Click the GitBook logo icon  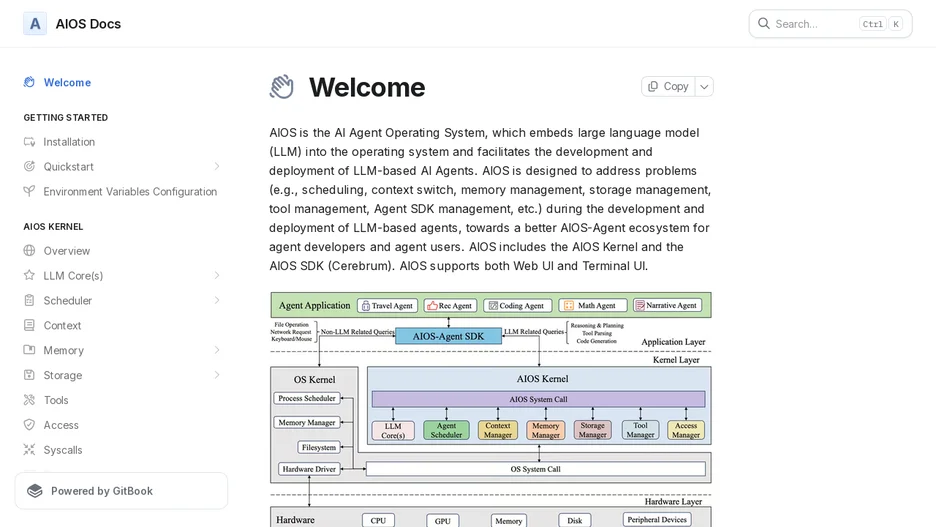[35, 491]
